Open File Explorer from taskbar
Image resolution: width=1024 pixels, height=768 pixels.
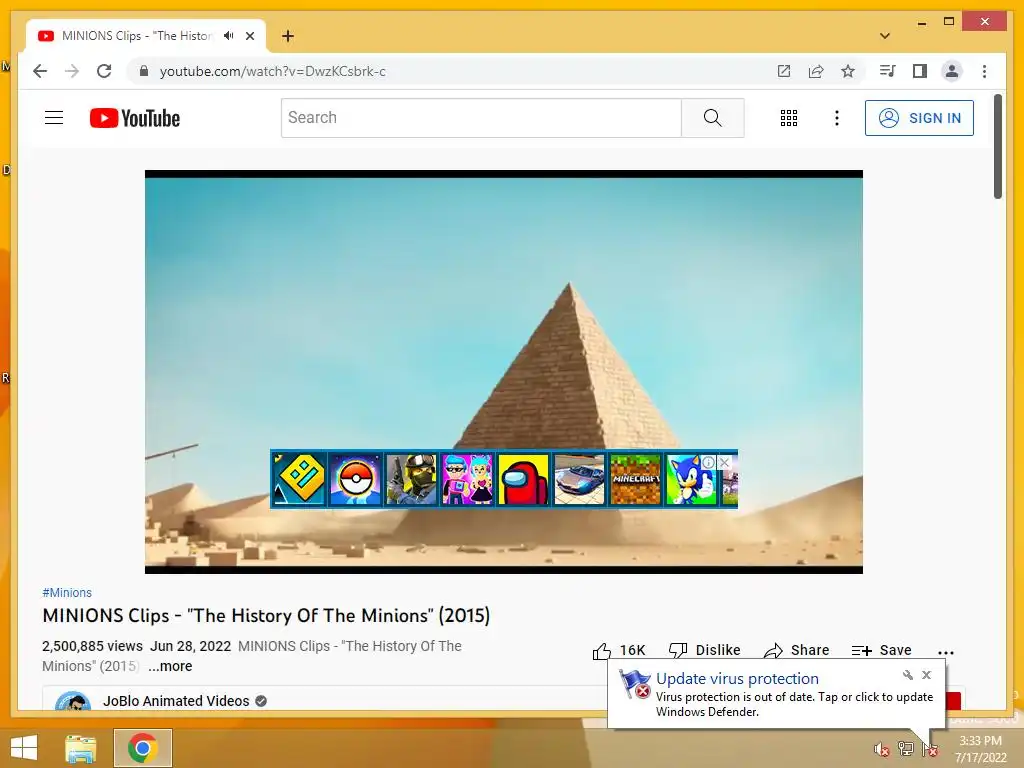click(x=80, y=748)
